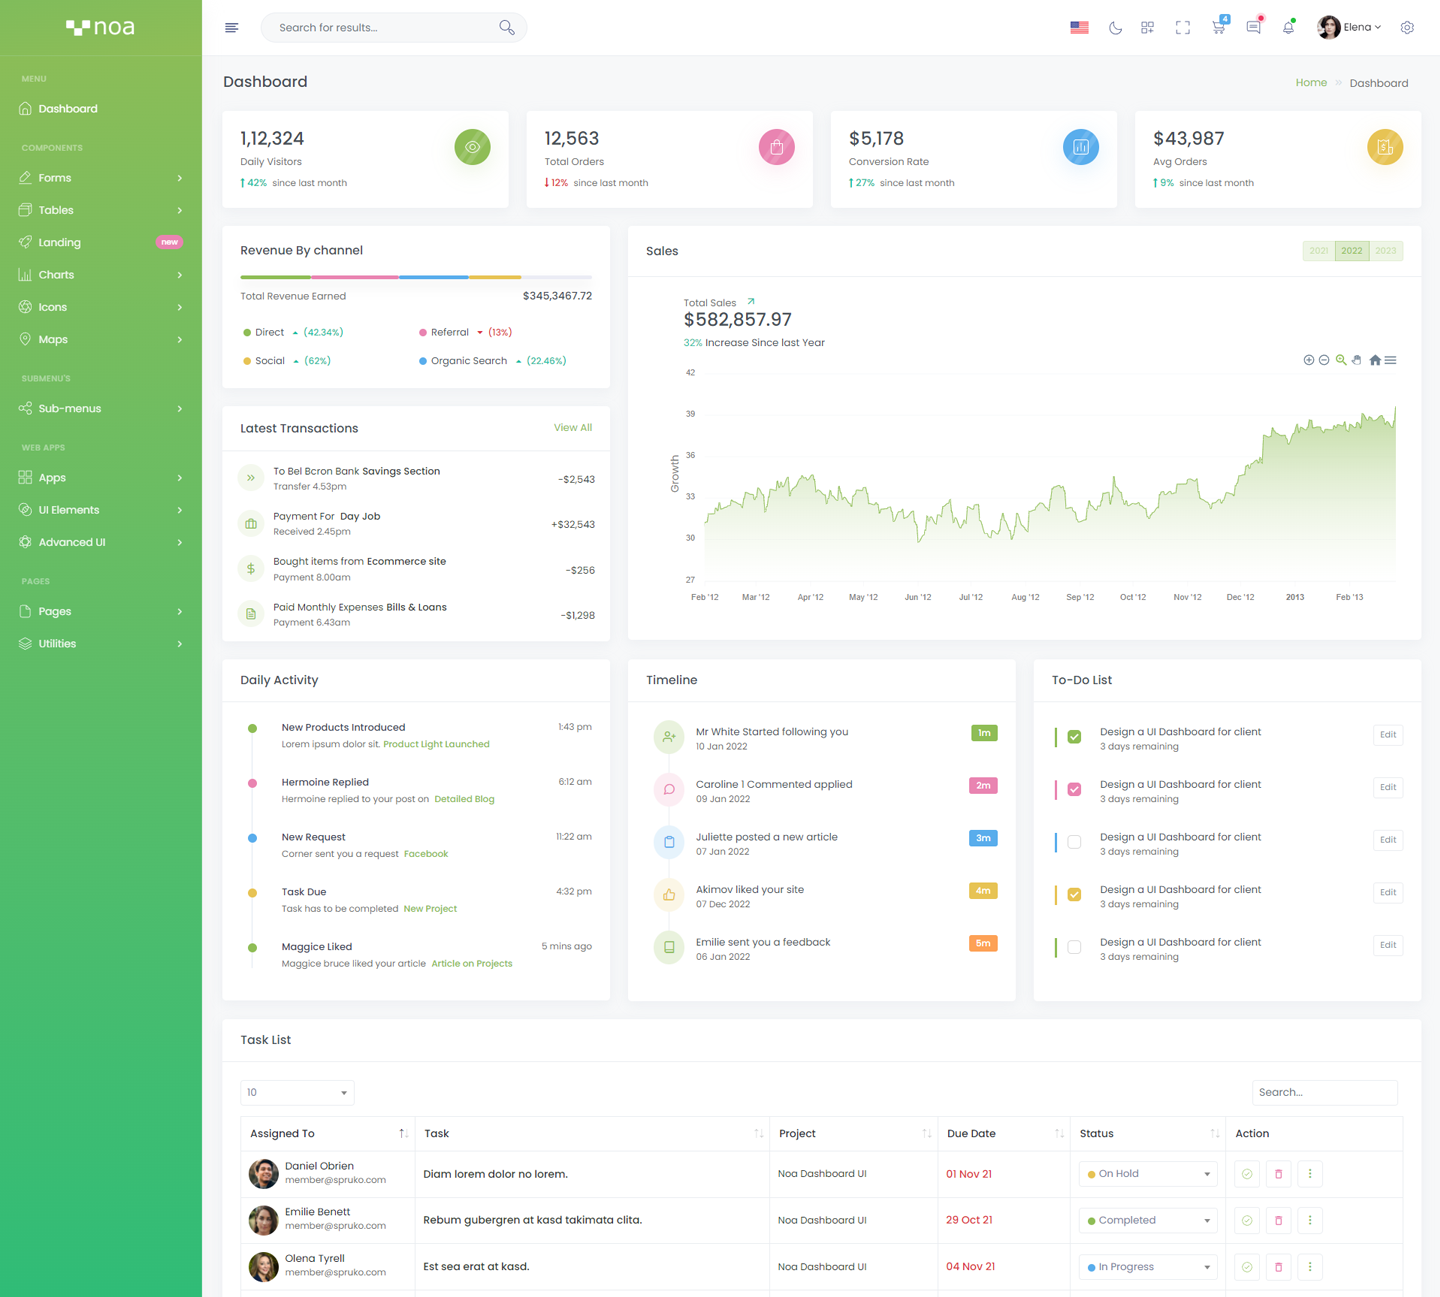Enter fullscreen mode using header icon
Screen dimensions: 1440x1297
tap(1183, 28)
